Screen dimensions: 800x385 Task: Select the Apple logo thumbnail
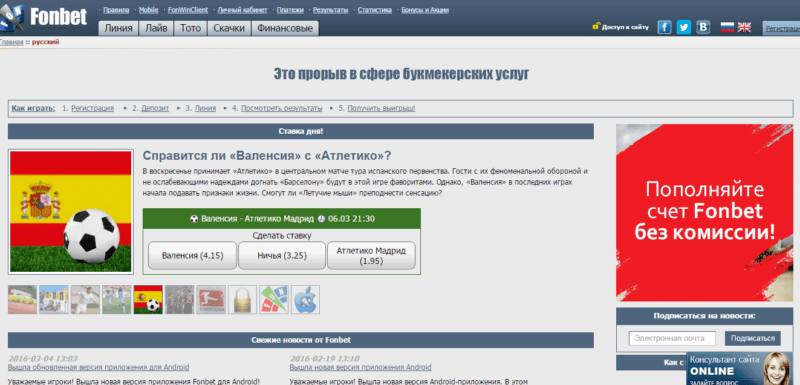305,299
